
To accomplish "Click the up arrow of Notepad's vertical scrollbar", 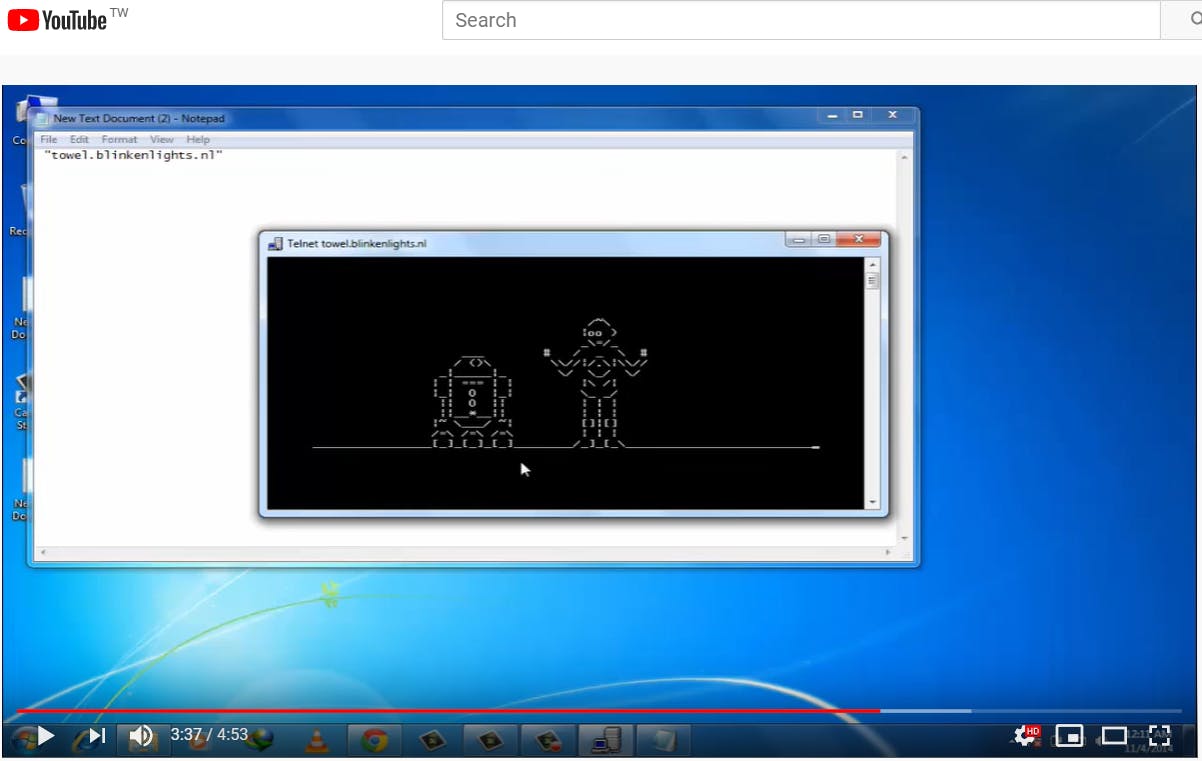I will pyautogui.click(x=904, y=157).
